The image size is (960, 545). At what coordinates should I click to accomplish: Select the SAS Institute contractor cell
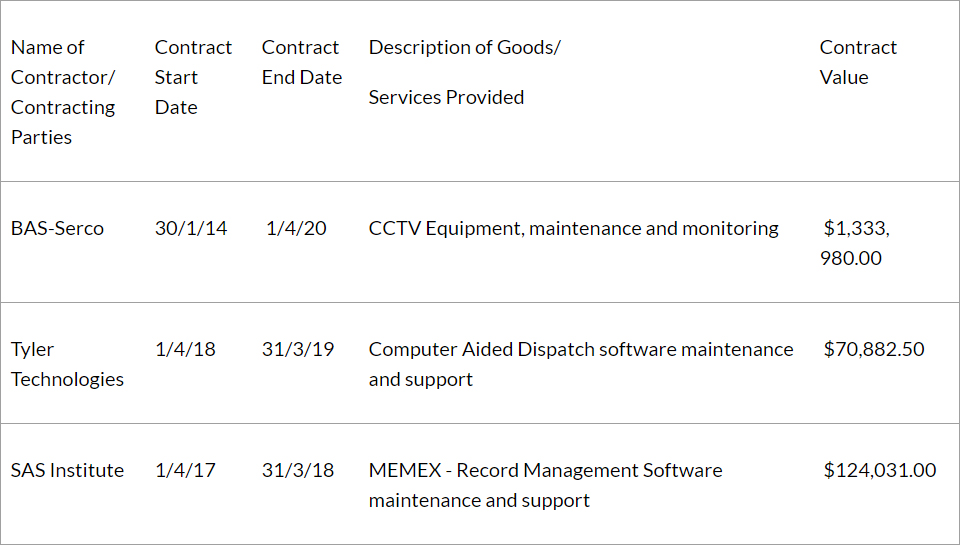67,470
